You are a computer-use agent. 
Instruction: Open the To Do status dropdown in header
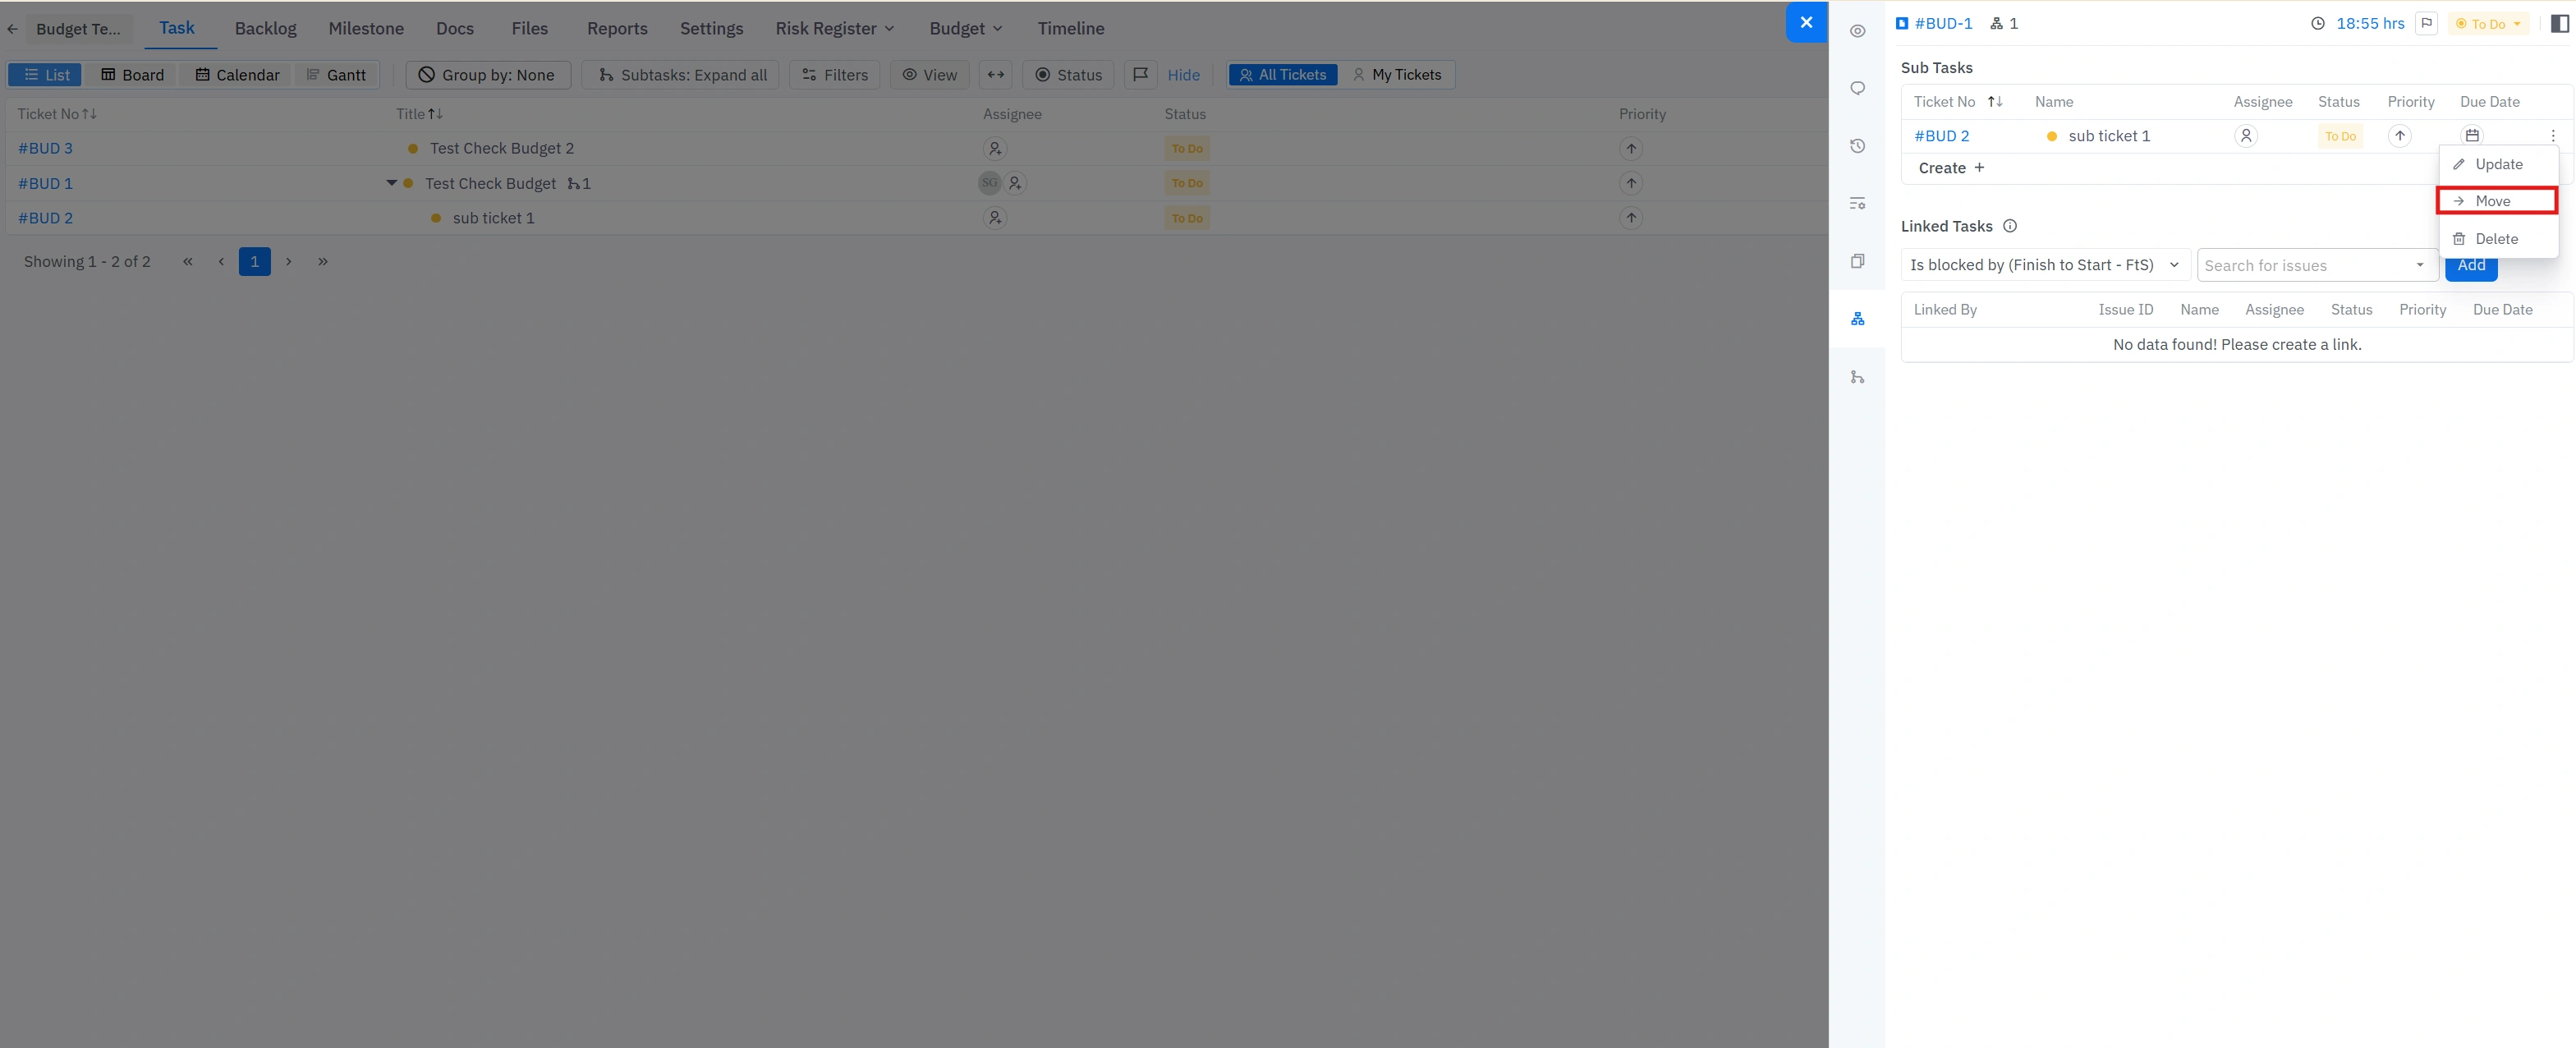[2487, 24]
